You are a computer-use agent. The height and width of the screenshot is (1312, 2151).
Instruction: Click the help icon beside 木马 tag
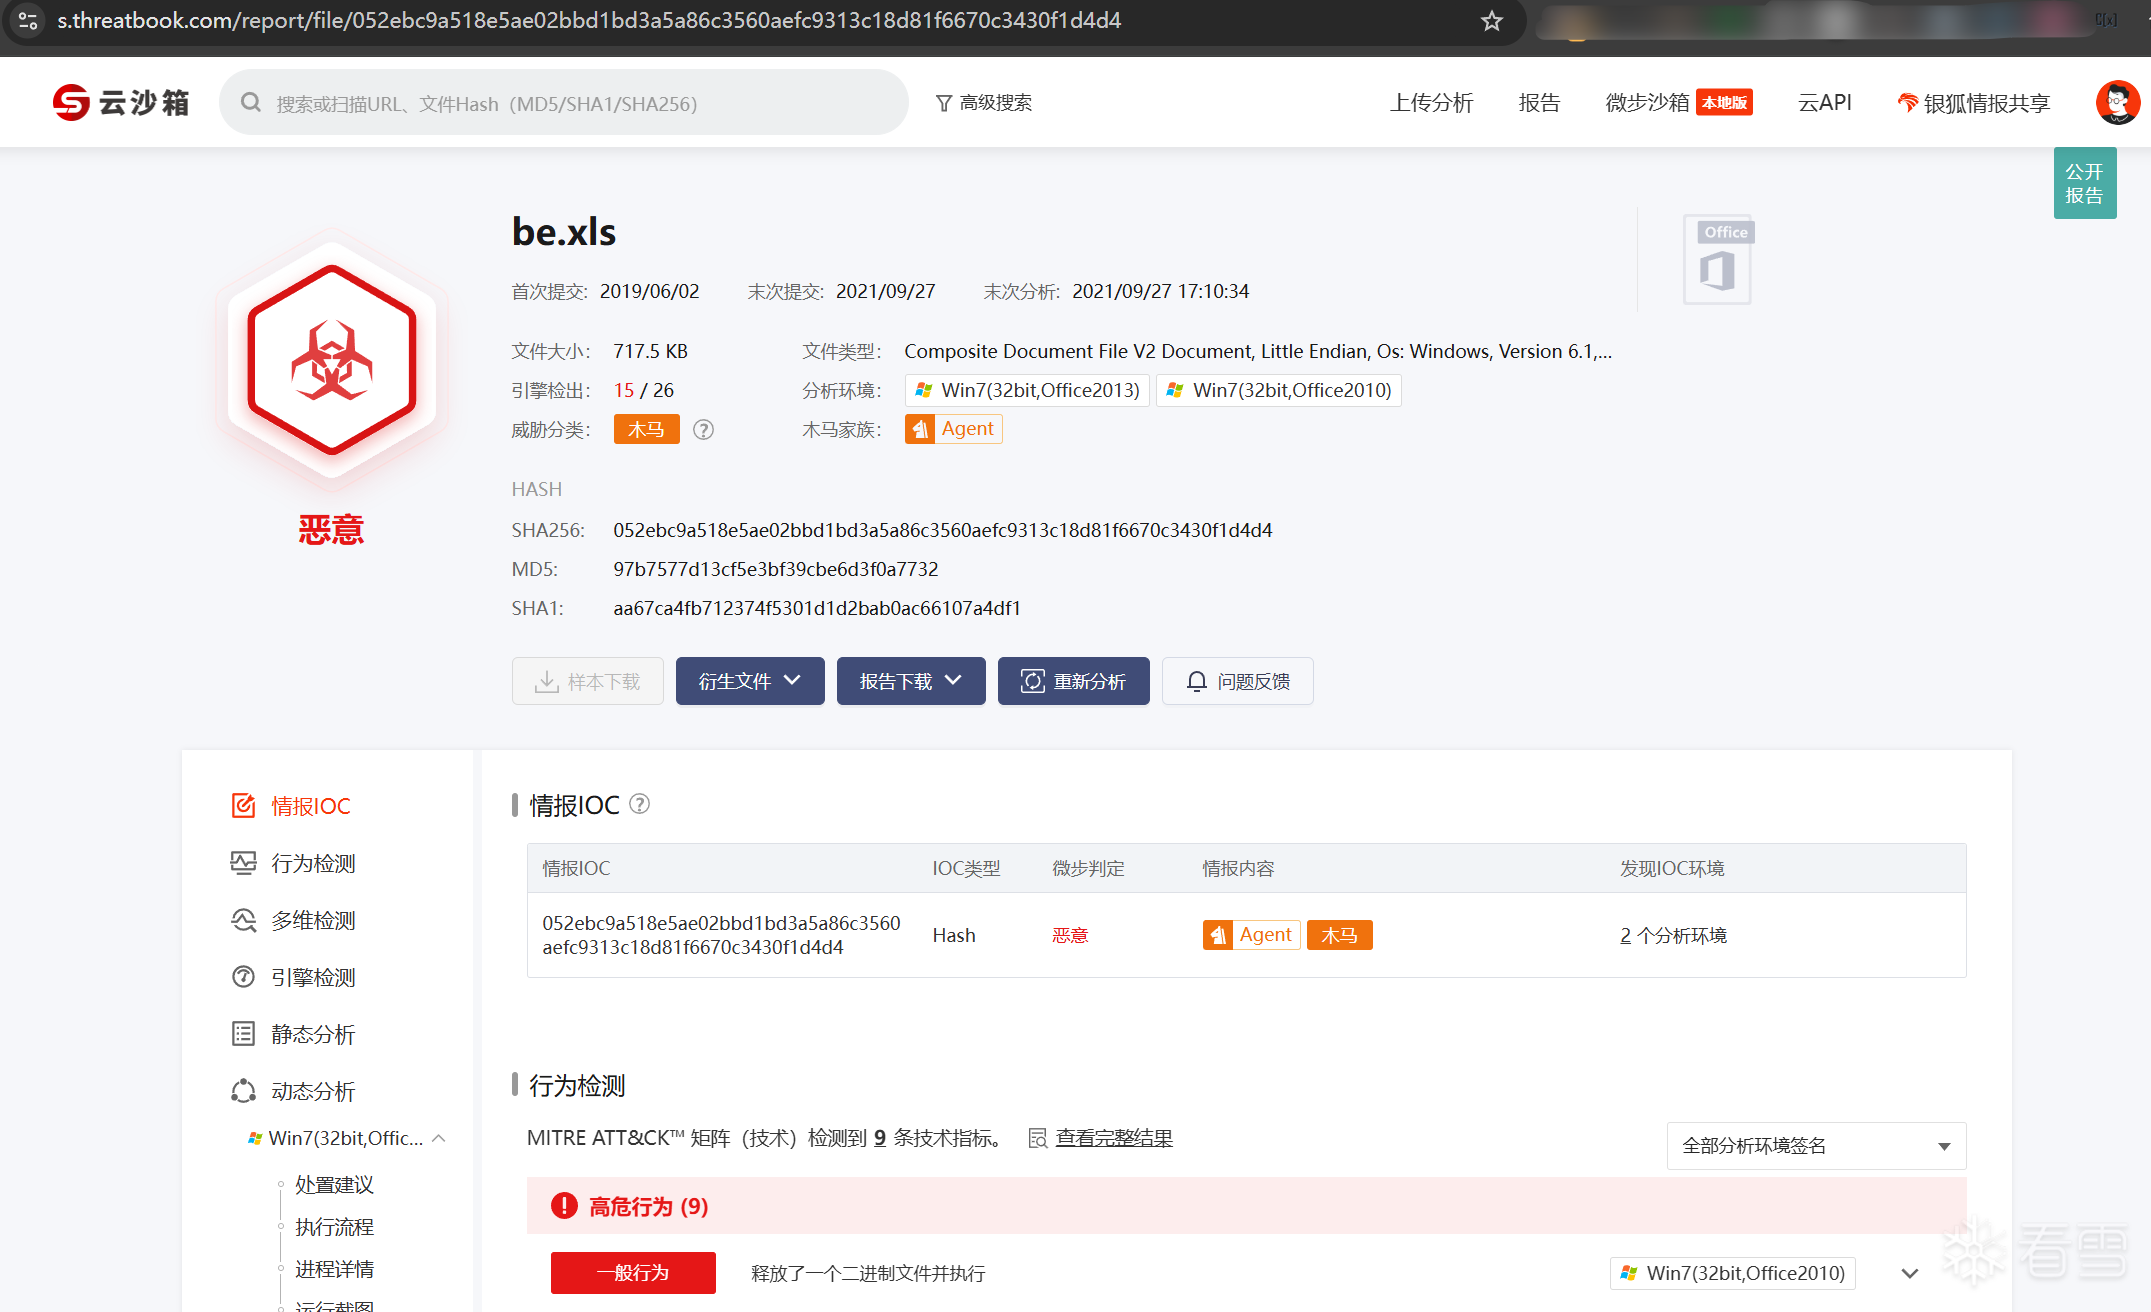point(703,430)
